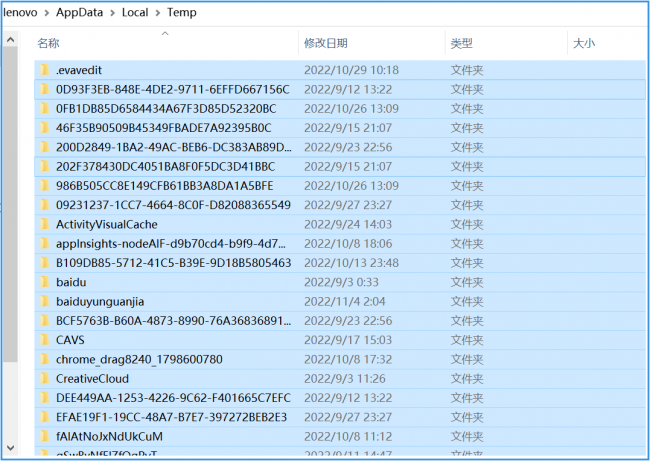The image size is (650, 461).
Task: Click the fAlAtNoJxNdUkCuM folder icon
Action: coord(45,436)
